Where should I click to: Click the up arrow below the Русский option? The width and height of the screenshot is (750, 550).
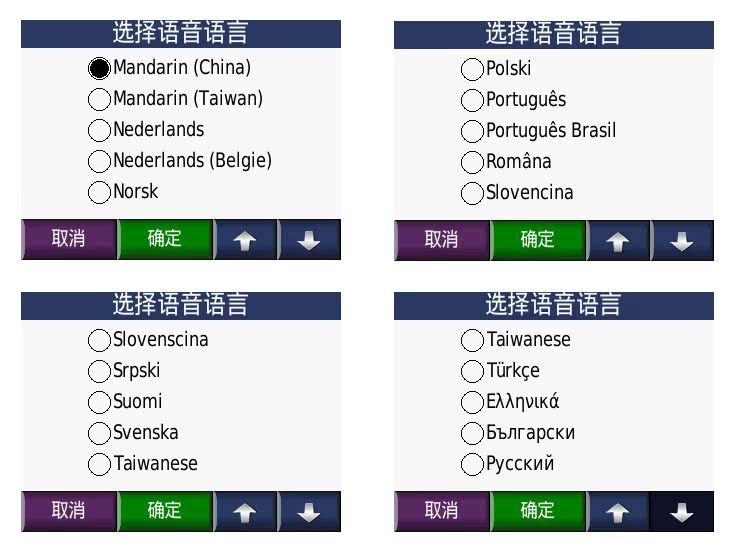pos(617,512)
